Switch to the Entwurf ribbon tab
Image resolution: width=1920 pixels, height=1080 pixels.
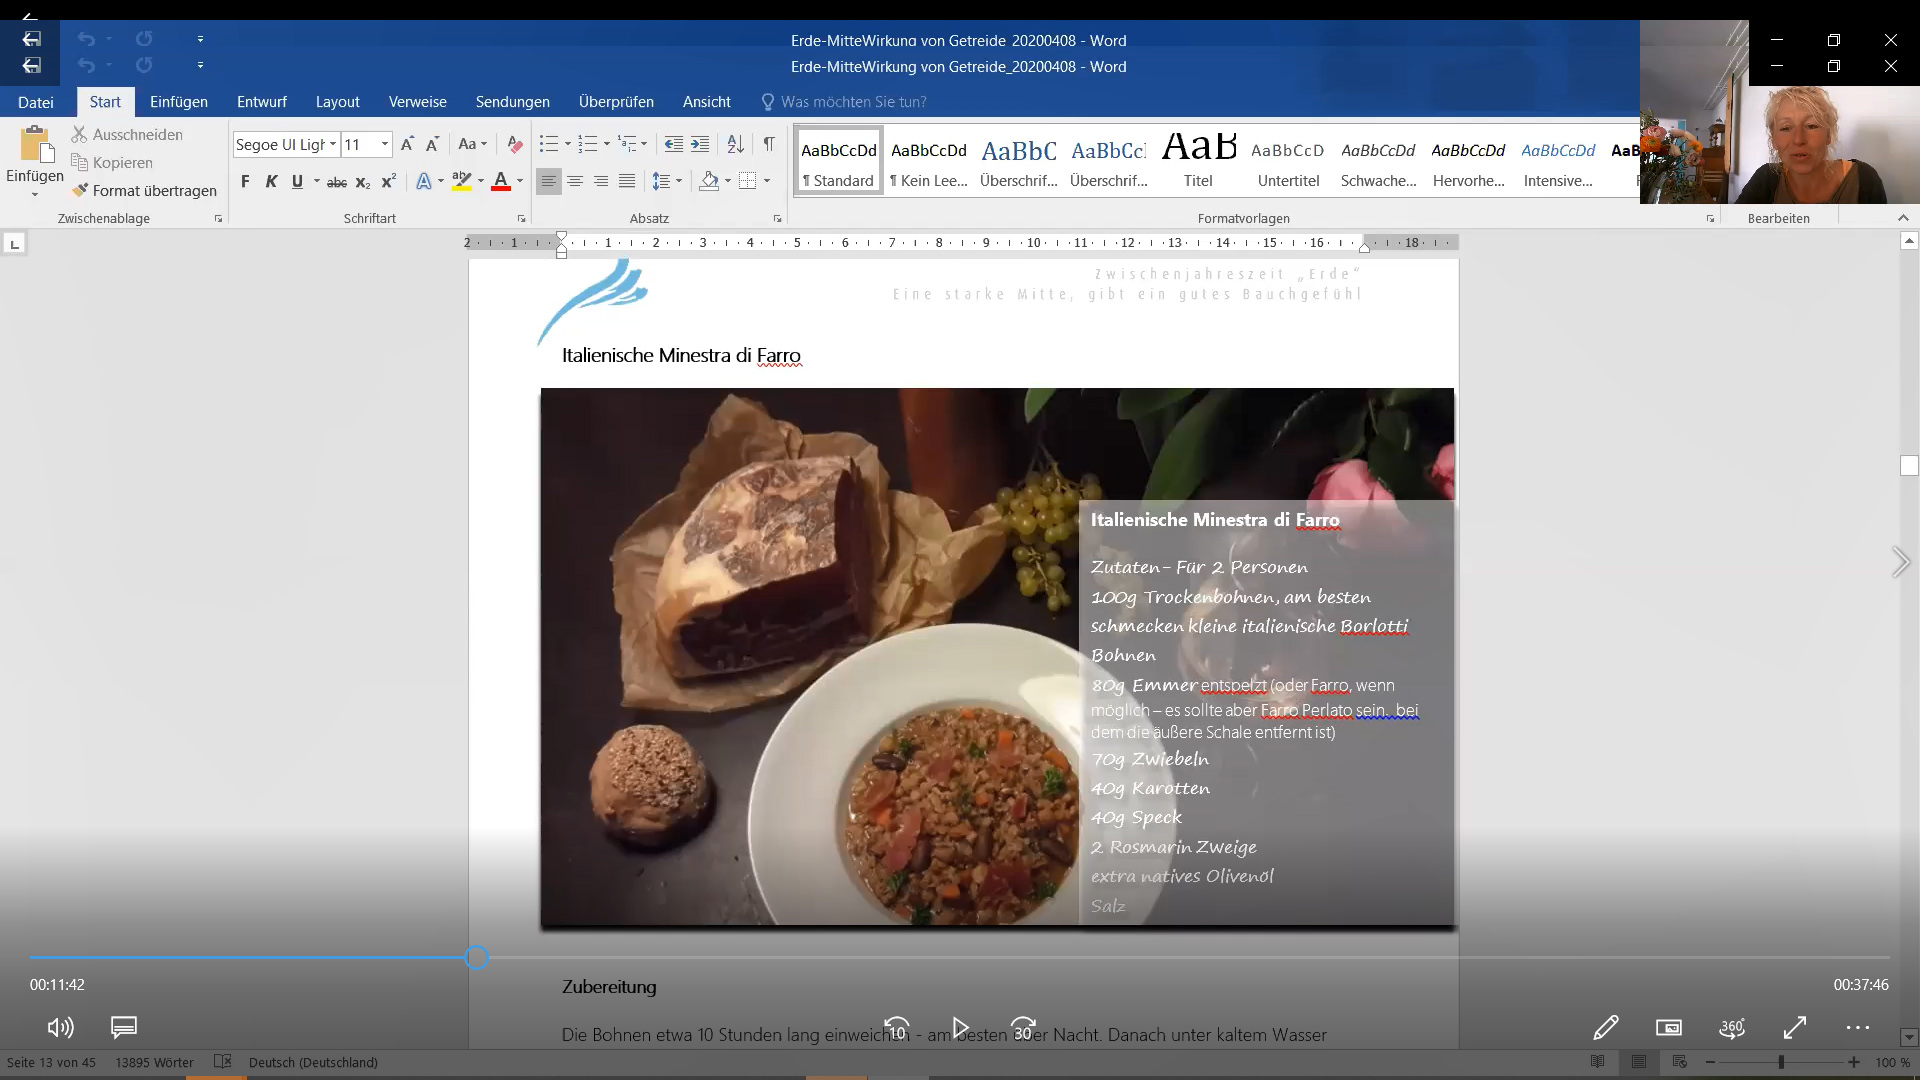[262, 102]
